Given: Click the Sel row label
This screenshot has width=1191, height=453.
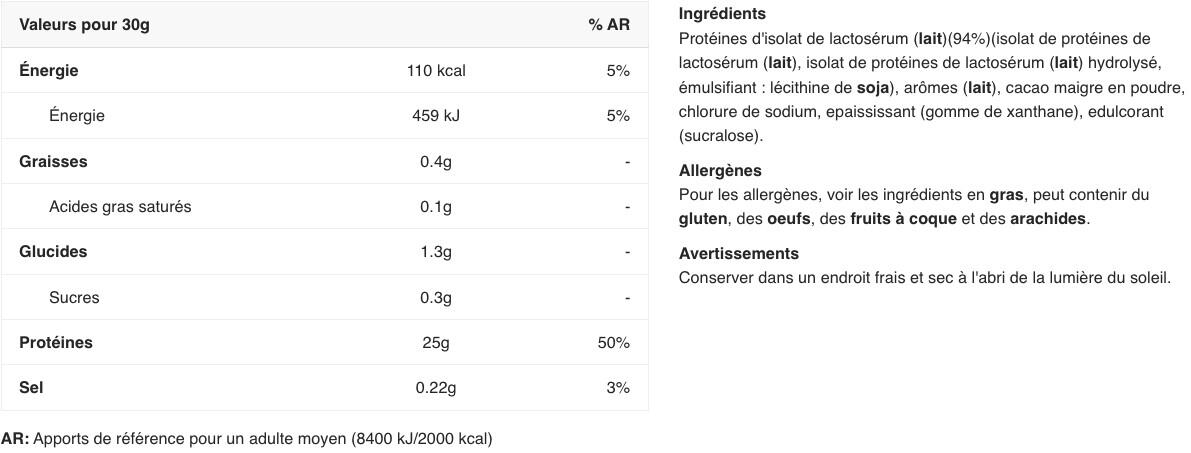Looking at the screenshot, I should tap(31, 388).
